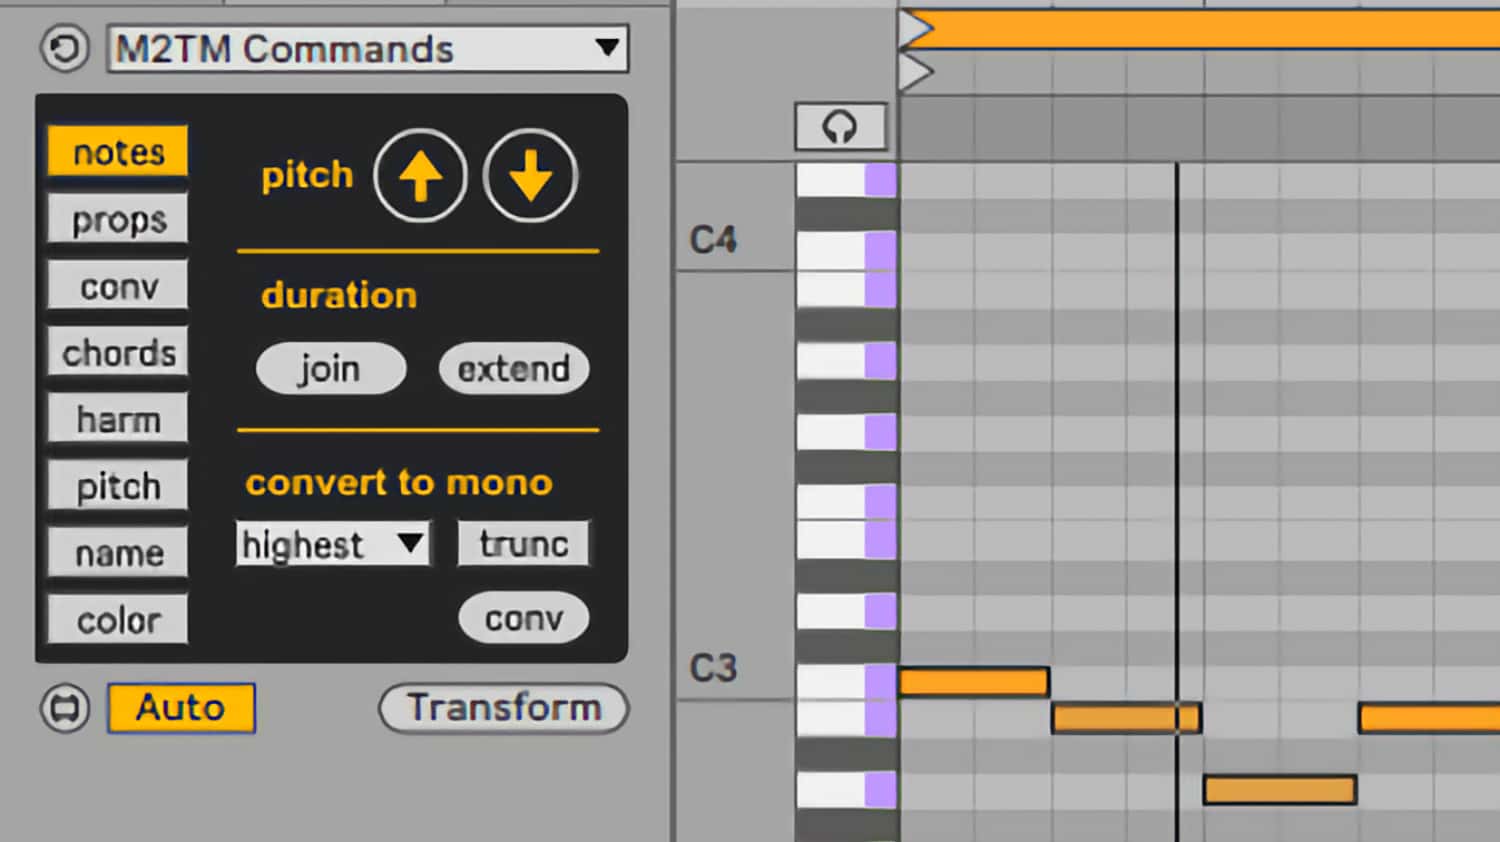Click the join button
Image resolution: width=1500 pixels, height=842 pixels.
click(331, 369)
